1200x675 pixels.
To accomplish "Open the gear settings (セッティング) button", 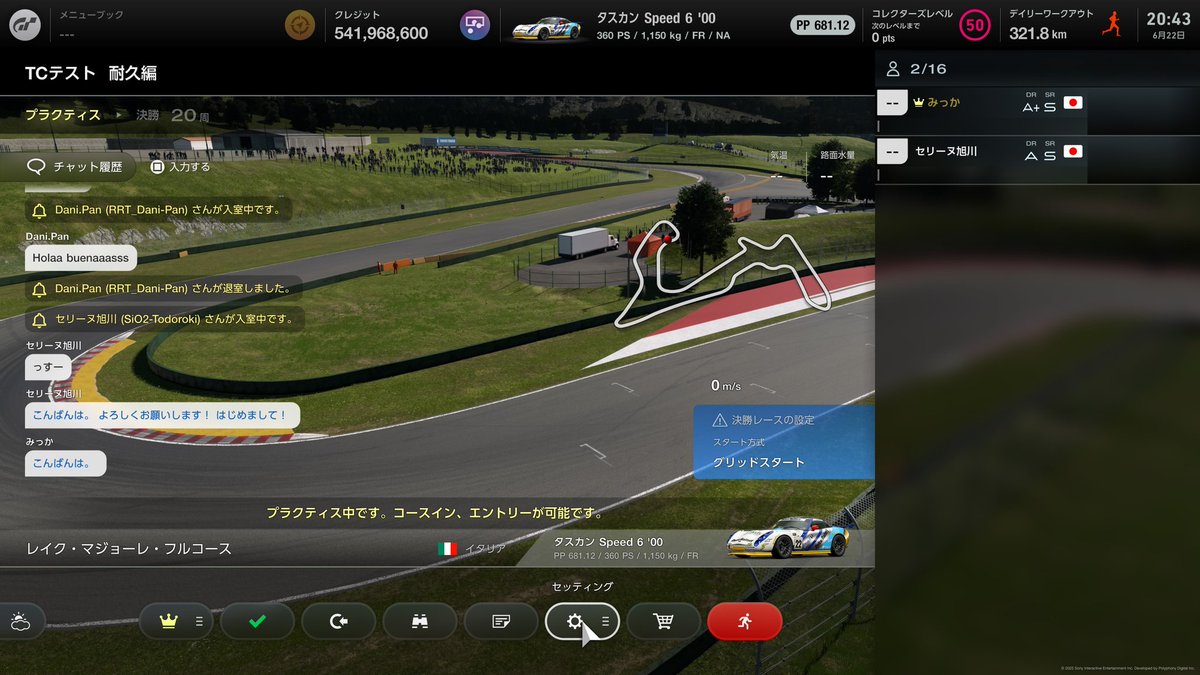I will (x=582, y=621).
